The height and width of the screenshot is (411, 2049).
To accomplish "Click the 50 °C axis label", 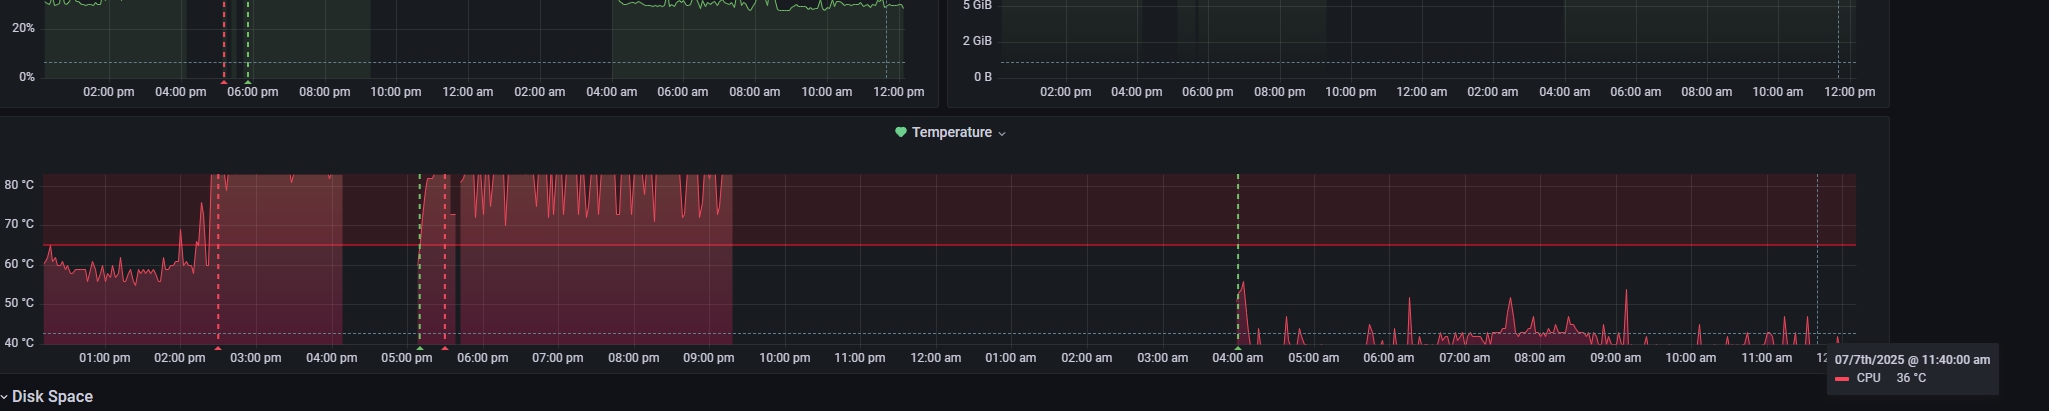I will pos(19,303).
